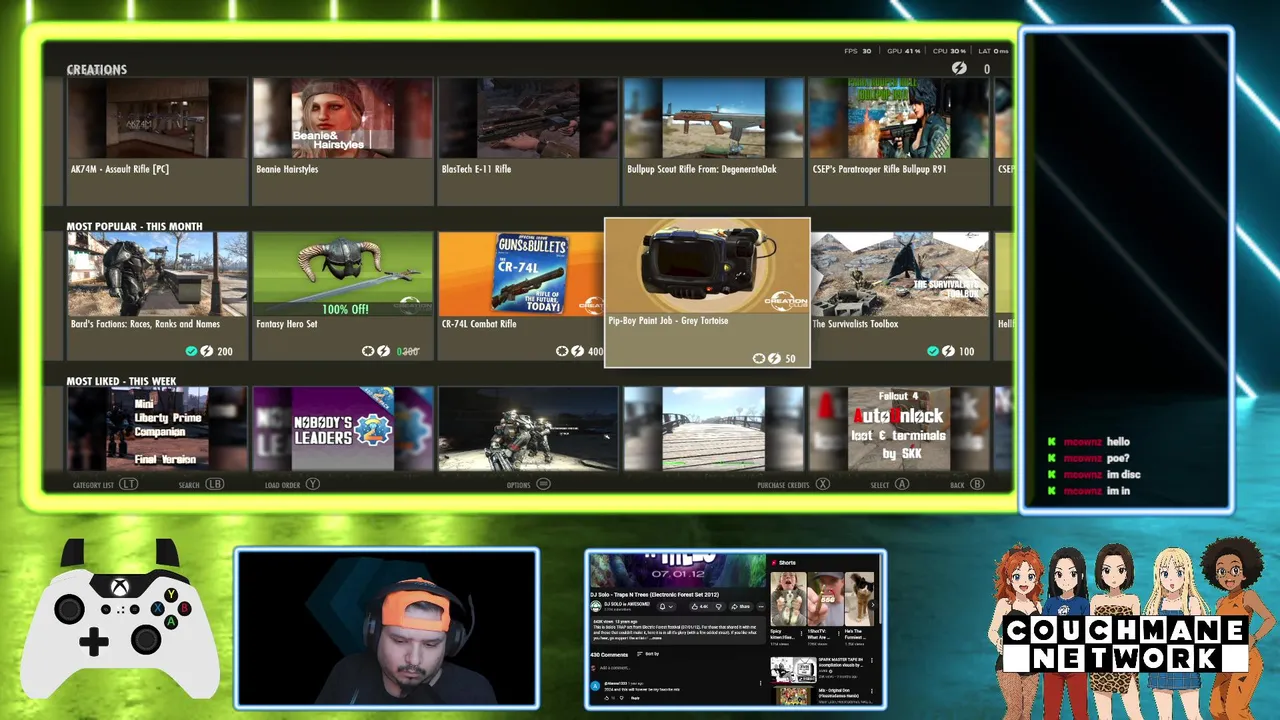Open kebab menu for 1ShotTV short

pos(839,634)
